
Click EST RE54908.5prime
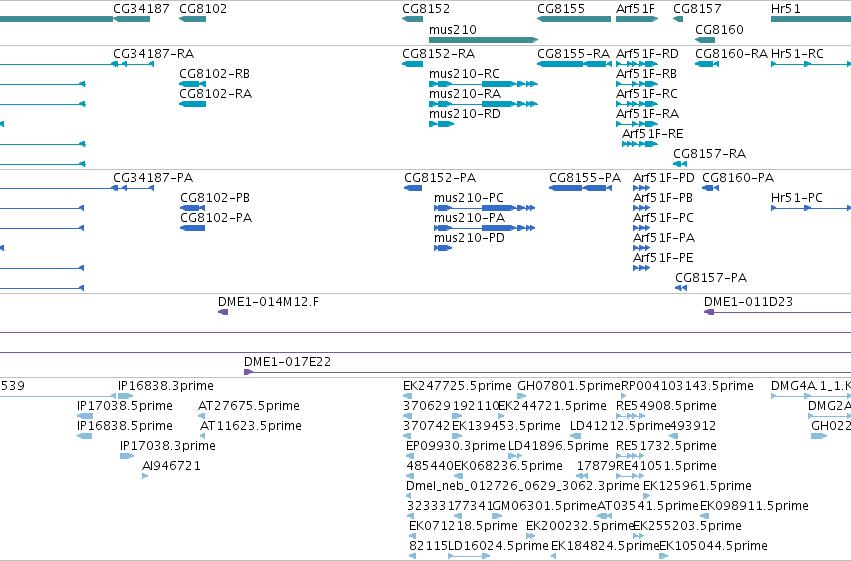666,406
